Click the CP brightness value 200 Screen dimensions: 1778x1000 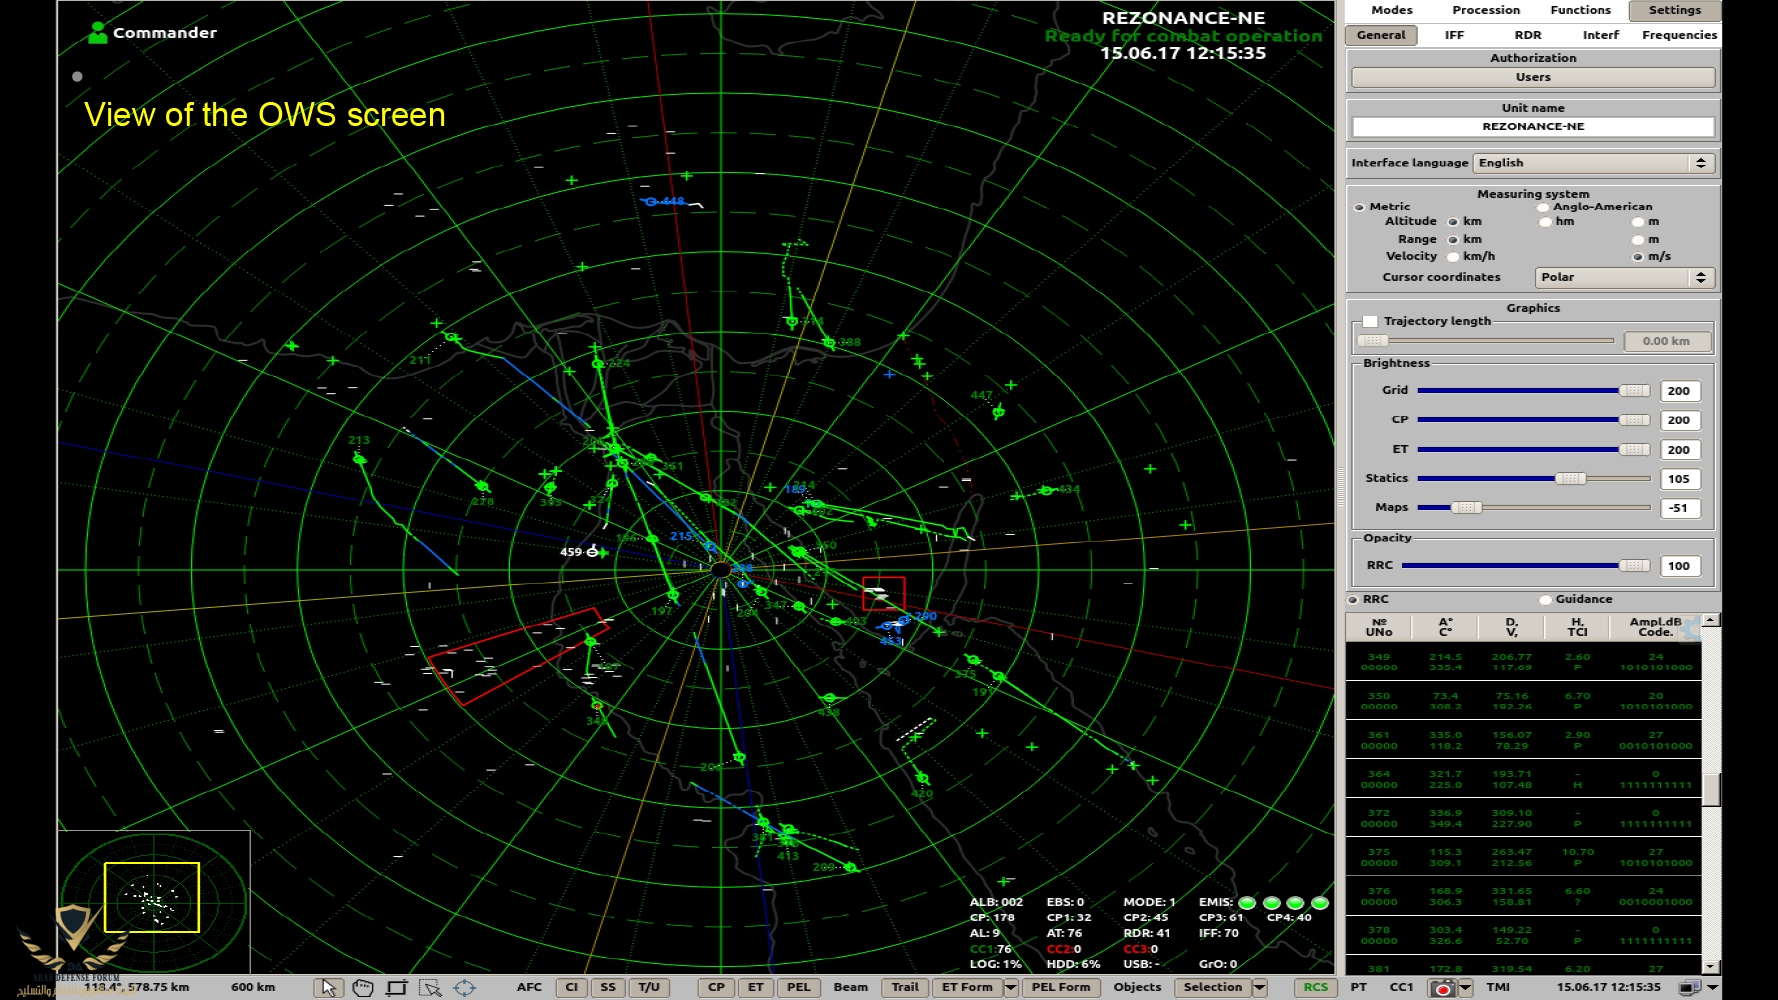[x=1679, y=421]
